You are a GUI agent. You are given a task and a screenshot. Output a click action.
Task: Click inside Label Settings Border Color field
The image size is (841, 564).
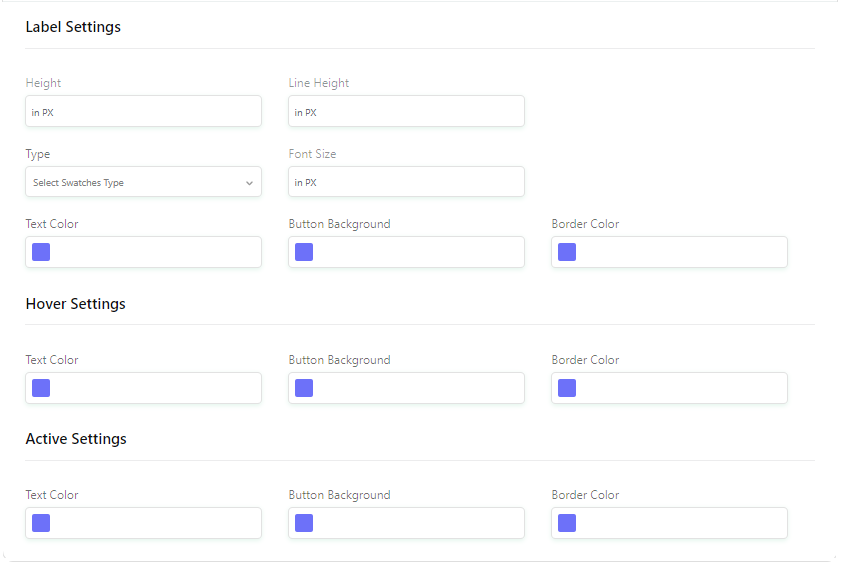[x=669, y=252]
